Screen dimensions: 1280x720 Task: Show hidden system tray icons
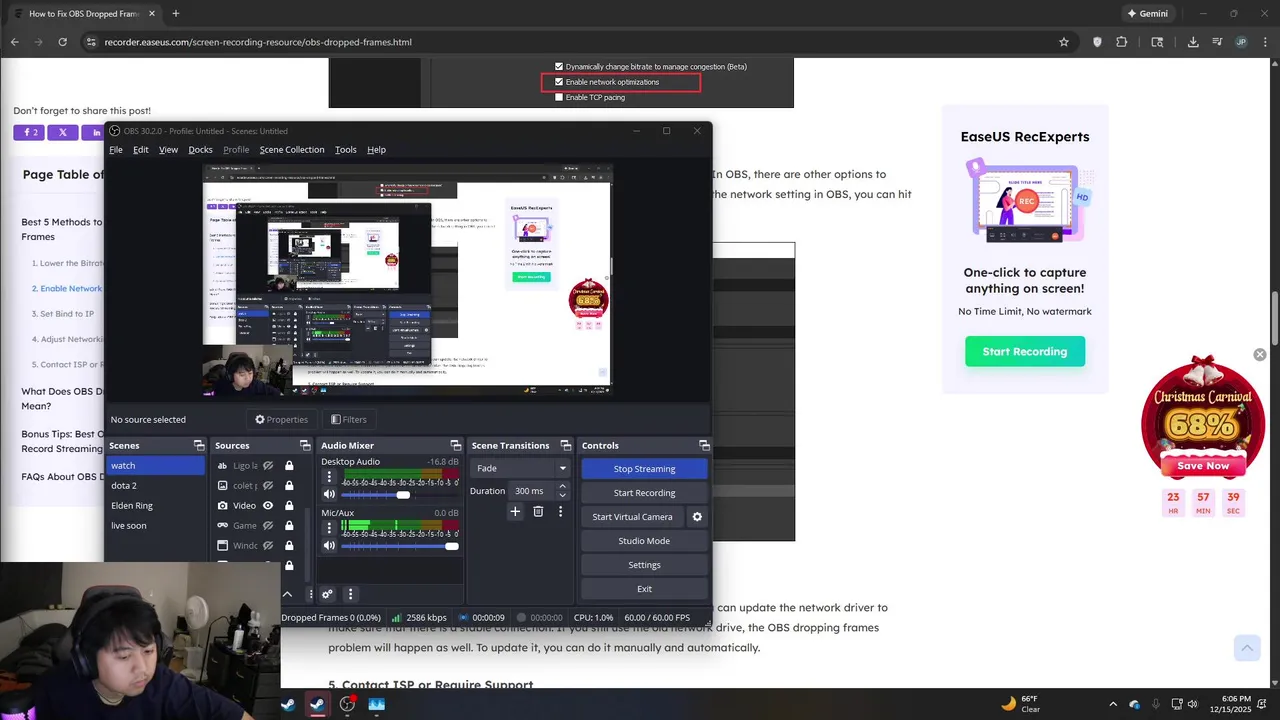pyautogui.click(x=1113, y=704)
